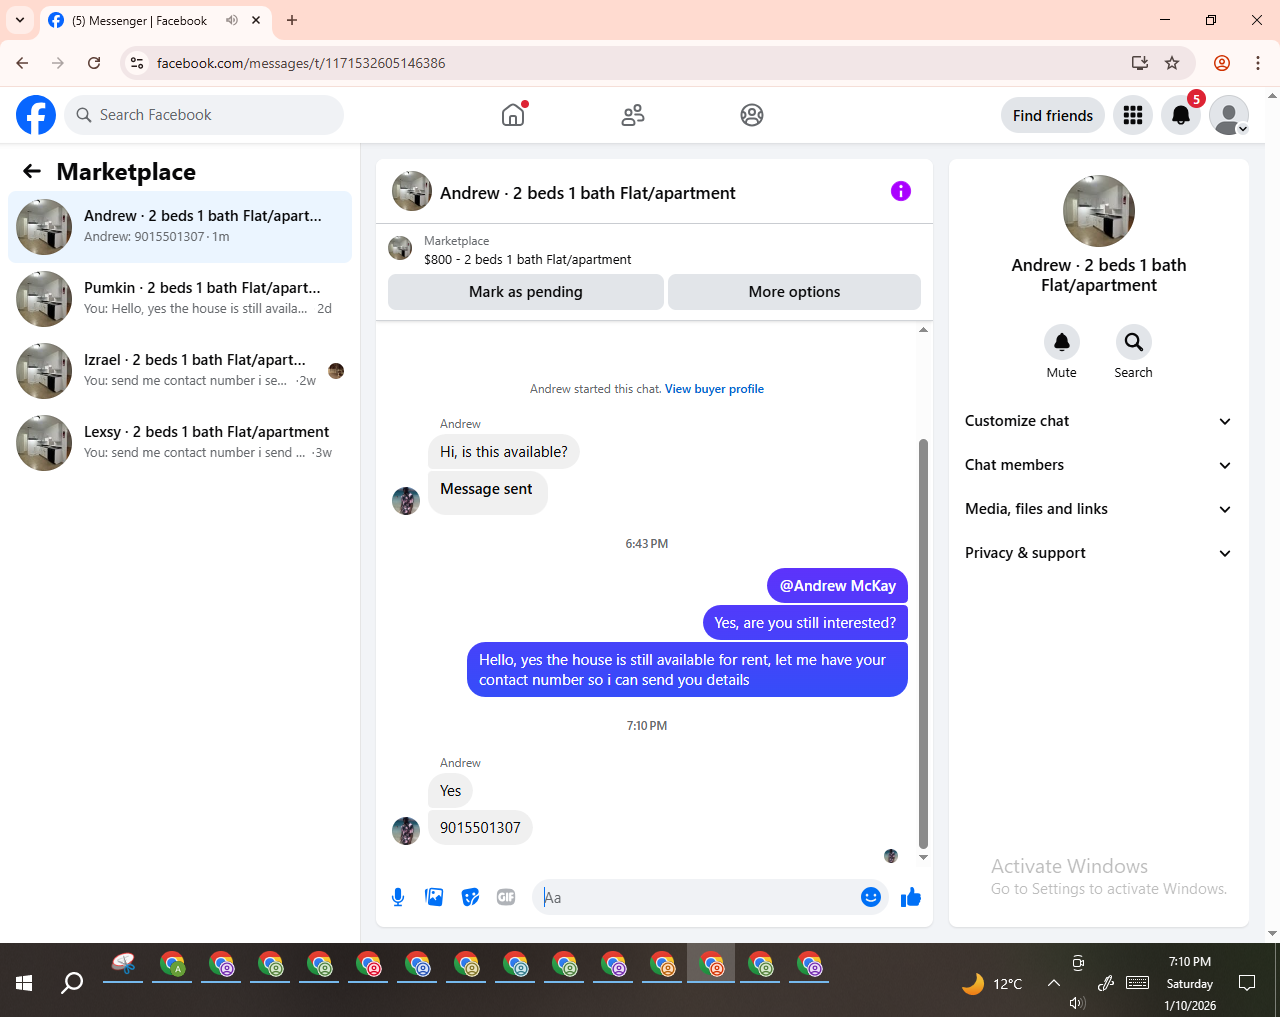Open the Friends icon in top navigation
The height and width of the screenshot is (1017, 1280).
tap(633, 115)
